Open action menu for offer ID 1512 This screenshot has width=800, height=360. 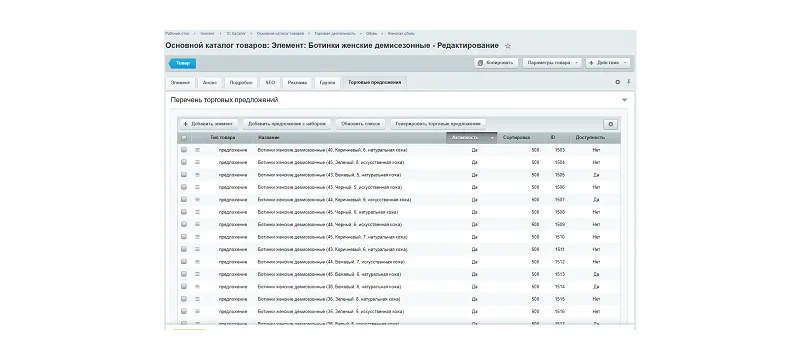pyautogui.click(x=197, y=262)
